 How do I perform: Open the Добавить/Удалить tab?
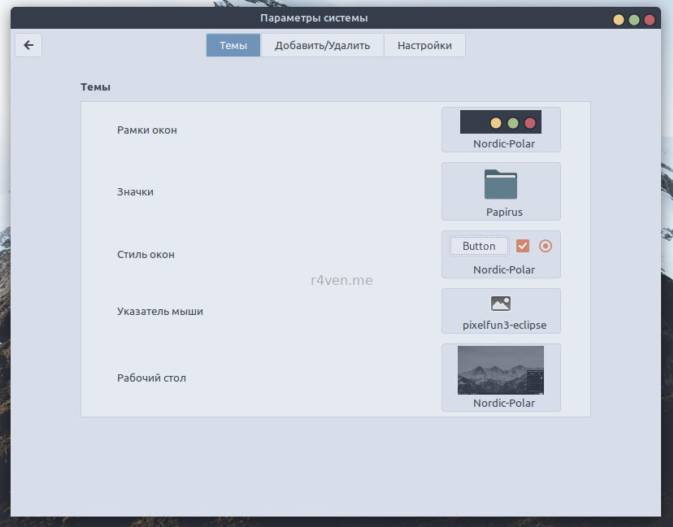coord(322,45)
